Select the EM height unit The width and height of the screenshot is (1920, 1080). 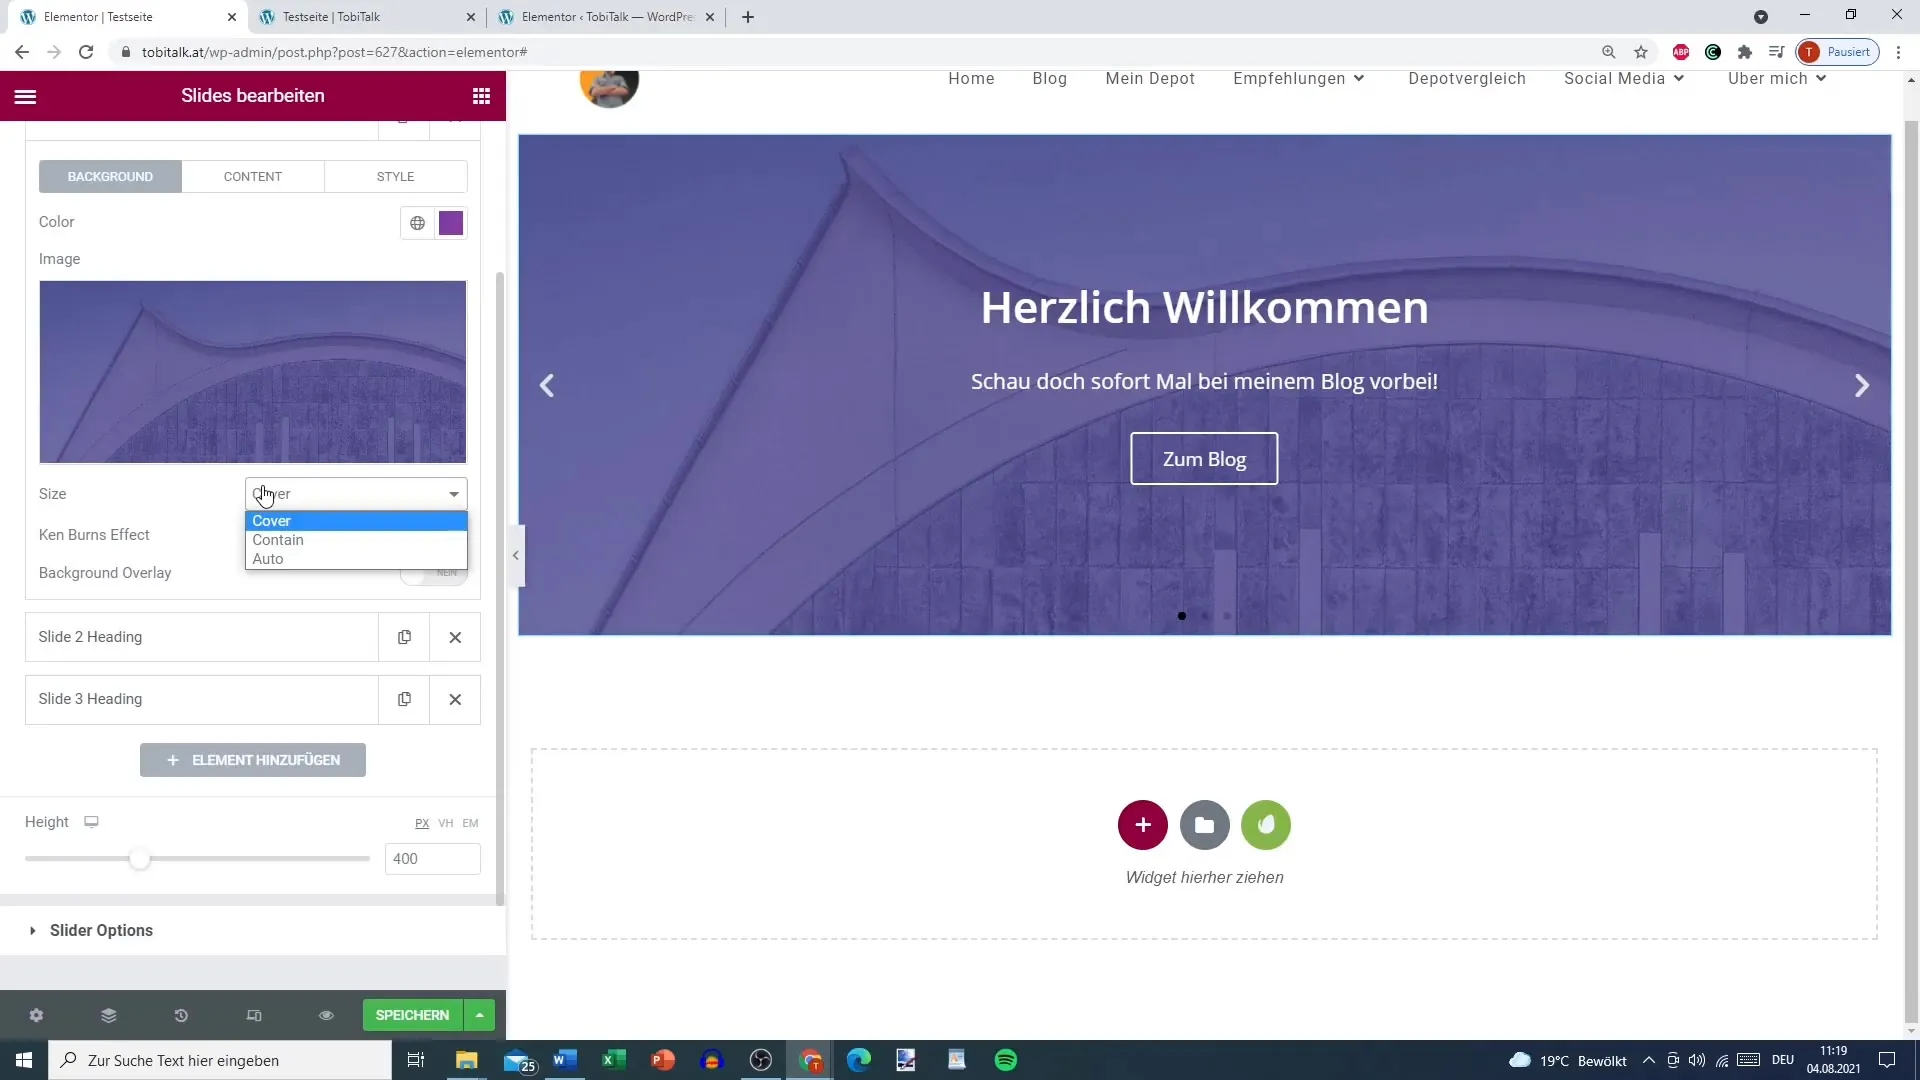point(470,823)
